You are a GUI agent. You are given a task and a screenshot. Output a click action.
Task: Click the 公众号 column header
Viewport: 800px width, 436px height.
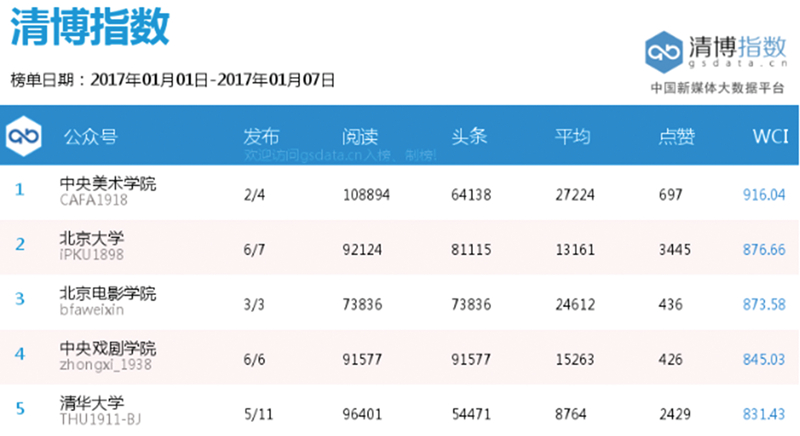tap(90, 136)
